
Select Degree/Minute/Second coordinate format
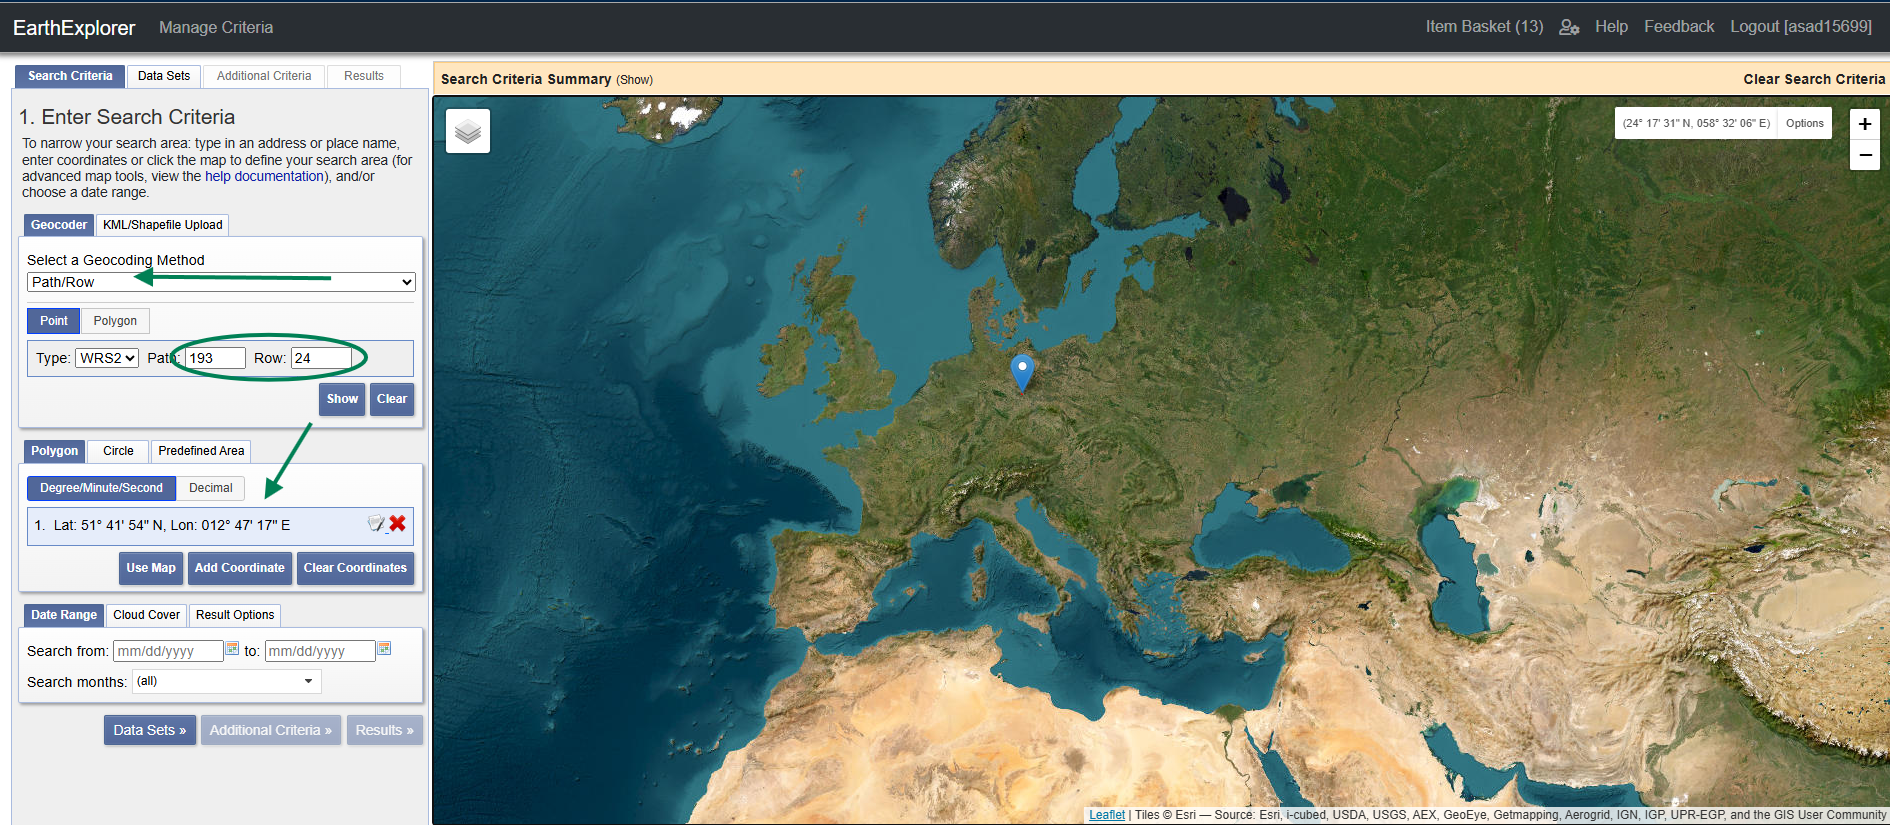[x=101, y=488]
